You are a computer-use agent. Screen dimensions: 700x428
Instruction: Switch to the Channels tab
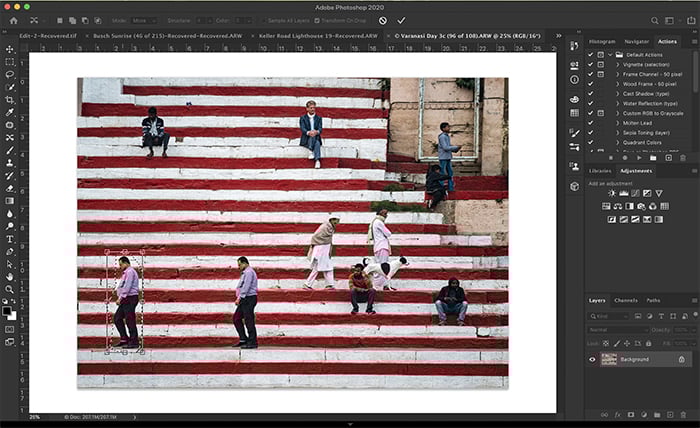click(x=625, y=300)
